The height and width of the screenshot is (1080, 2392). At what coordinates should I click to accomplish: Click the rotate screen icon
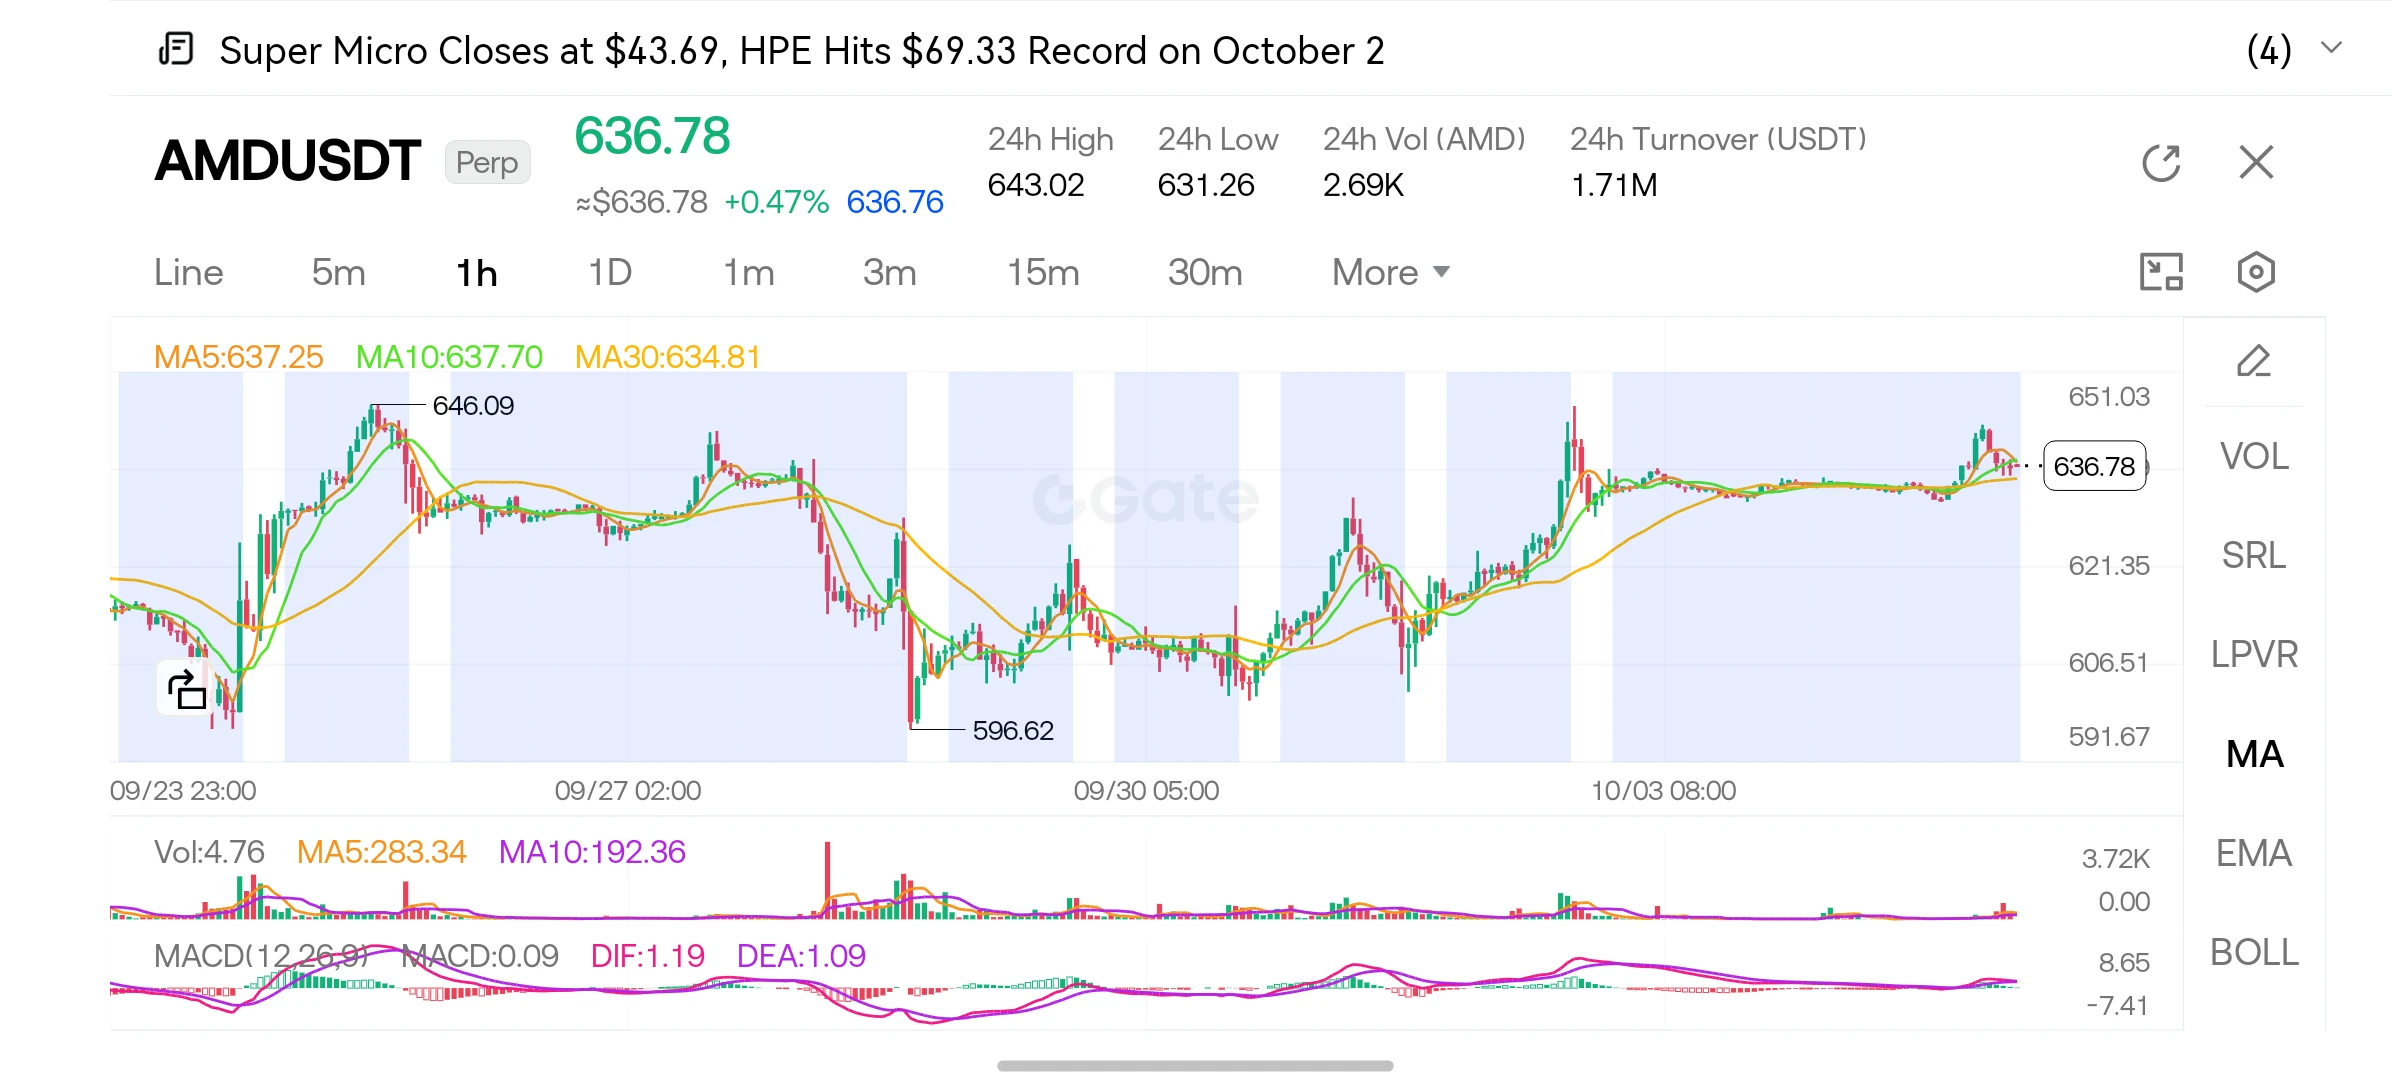click(186, 689)
